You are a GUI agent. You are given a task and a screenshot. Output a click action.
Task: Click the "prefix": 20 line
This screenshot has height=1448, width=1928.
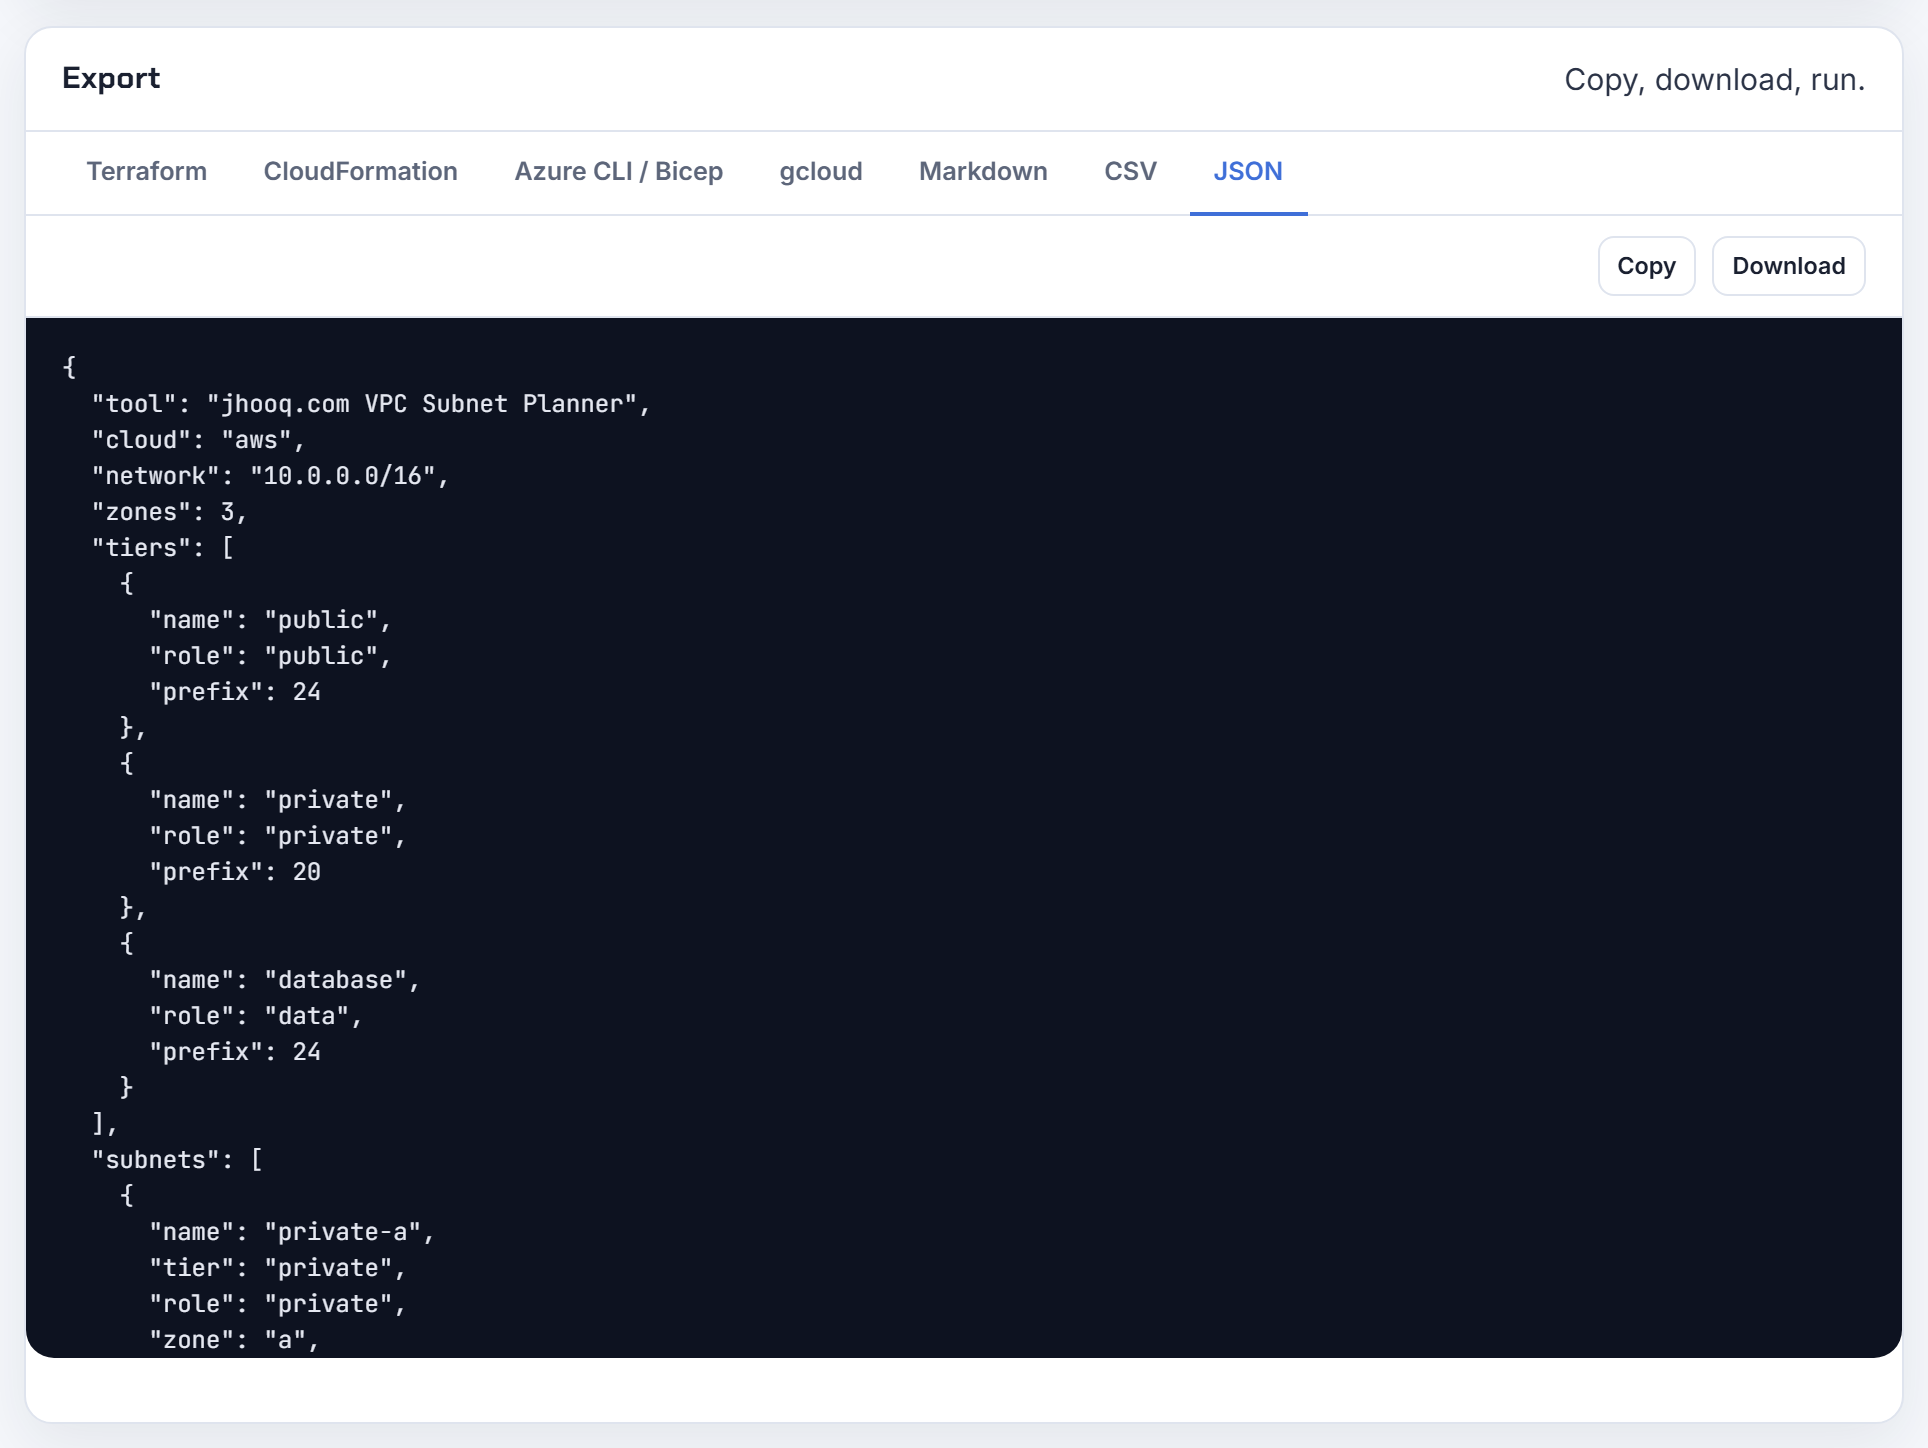235,872
